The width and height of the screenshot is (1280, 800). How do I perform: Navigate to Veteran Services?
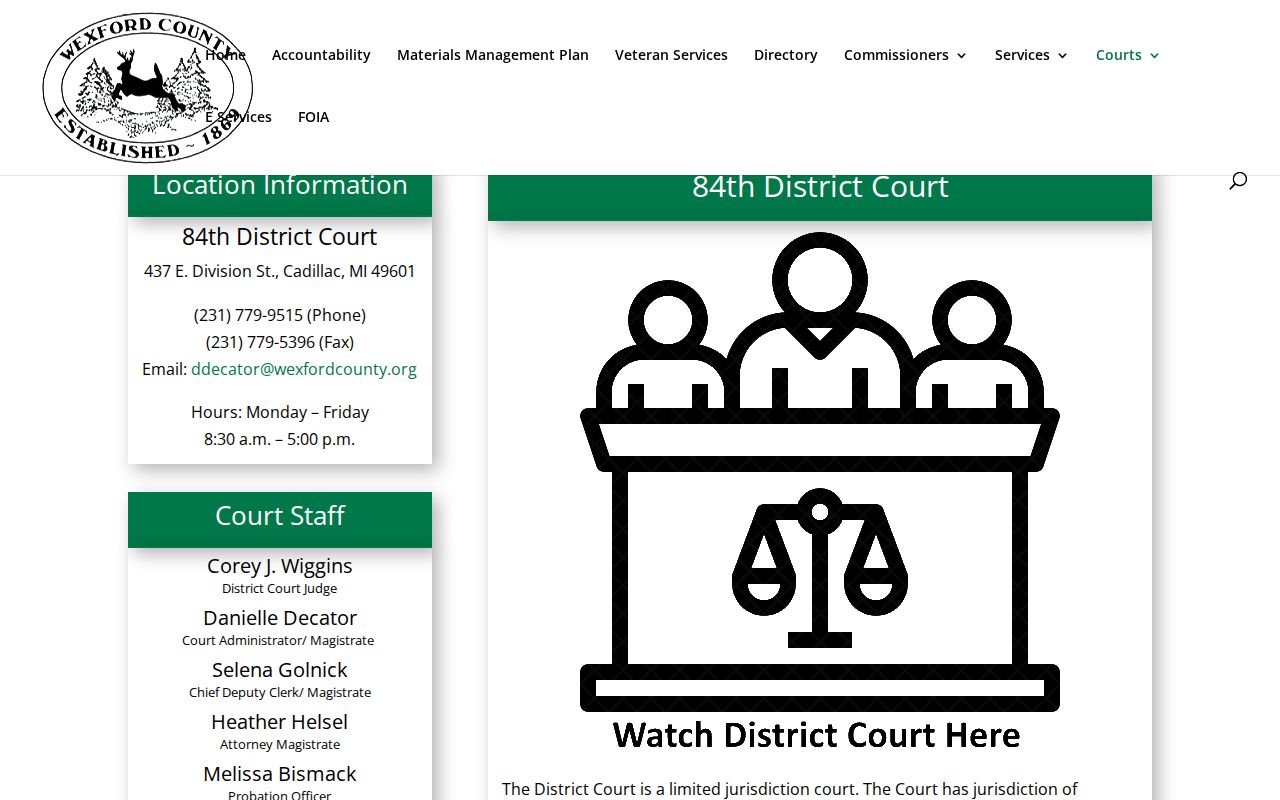pyautogui.click(x=671, y=55)
